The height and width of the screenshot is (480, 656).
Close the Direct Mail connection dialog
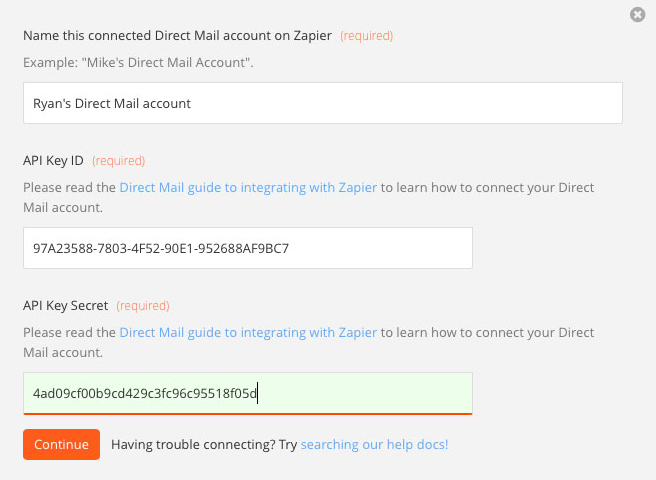click(637, 15)
